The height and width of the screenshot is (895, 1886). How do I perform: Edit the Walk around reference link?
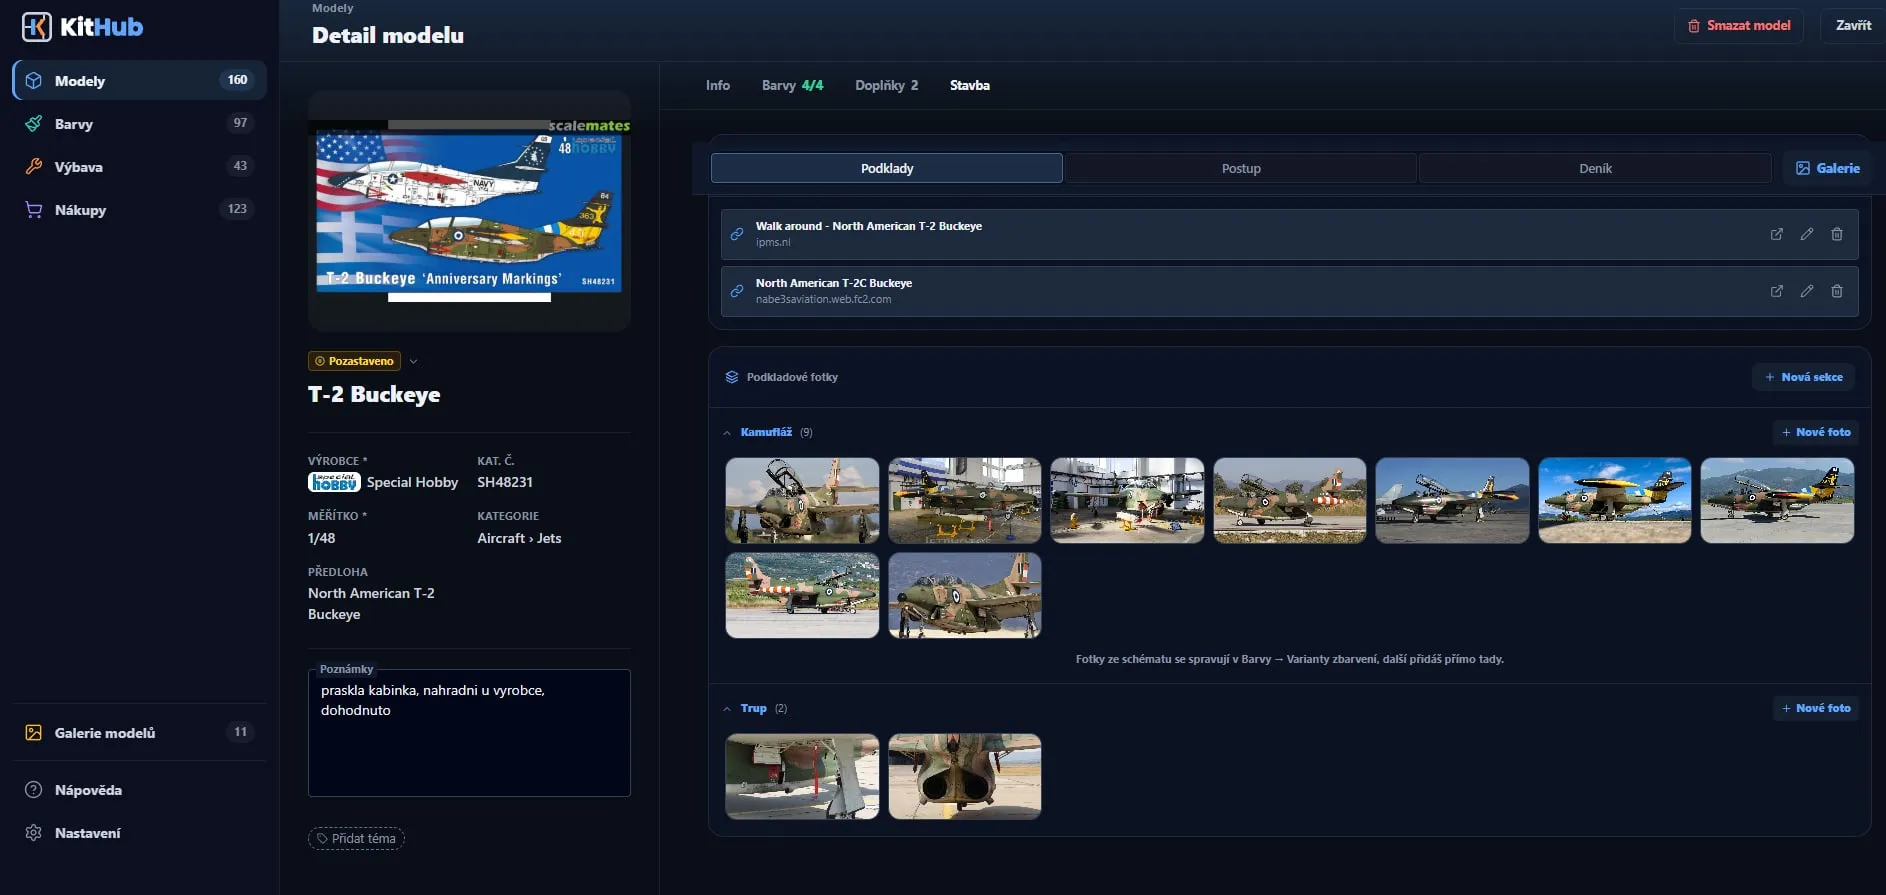click(x=1807, y=234)
